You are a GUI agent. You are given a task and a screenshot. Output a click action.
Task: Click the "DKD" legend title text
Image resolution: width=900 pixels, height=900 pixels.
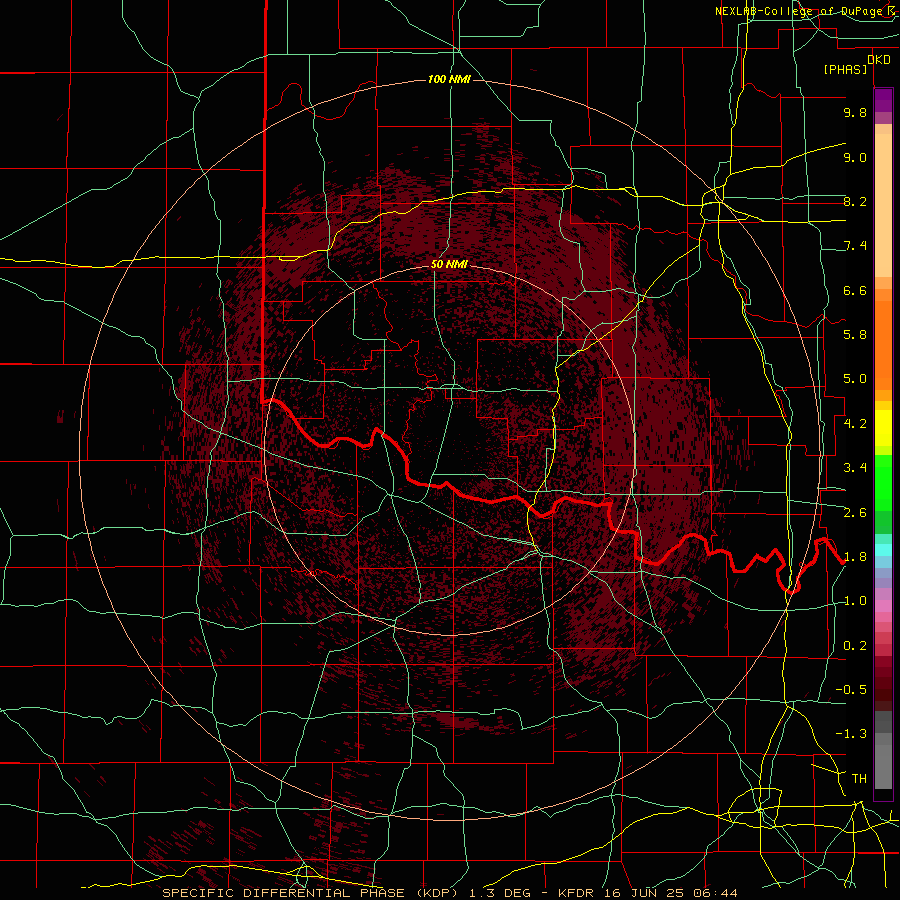coord(879,60)
